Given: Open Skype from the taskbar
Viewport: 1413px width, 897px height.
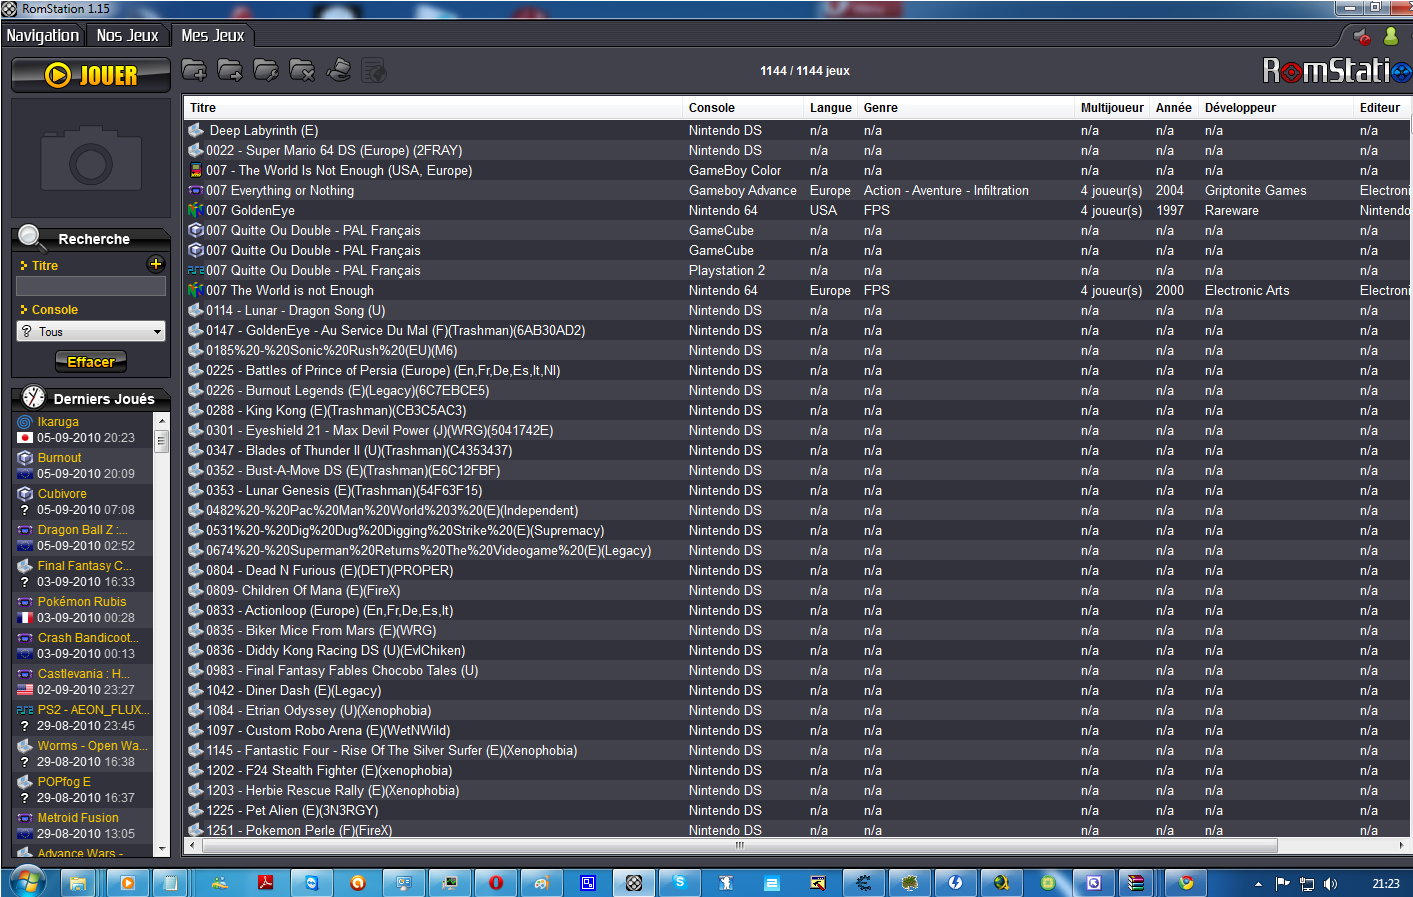Looking at the screenshot, I should tap(680, 883).
